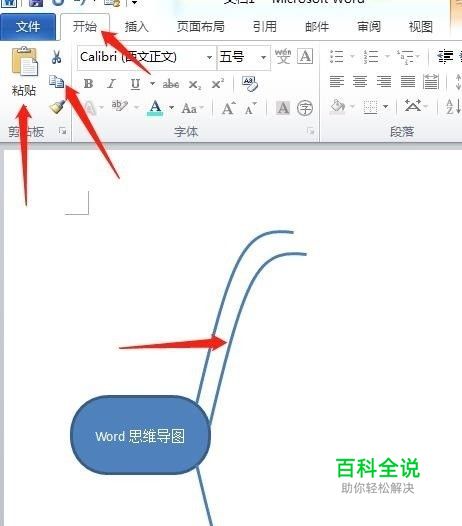Click the Shrink Font icon
The width and height of the screenshot is (462, 526).
[251, 108]
